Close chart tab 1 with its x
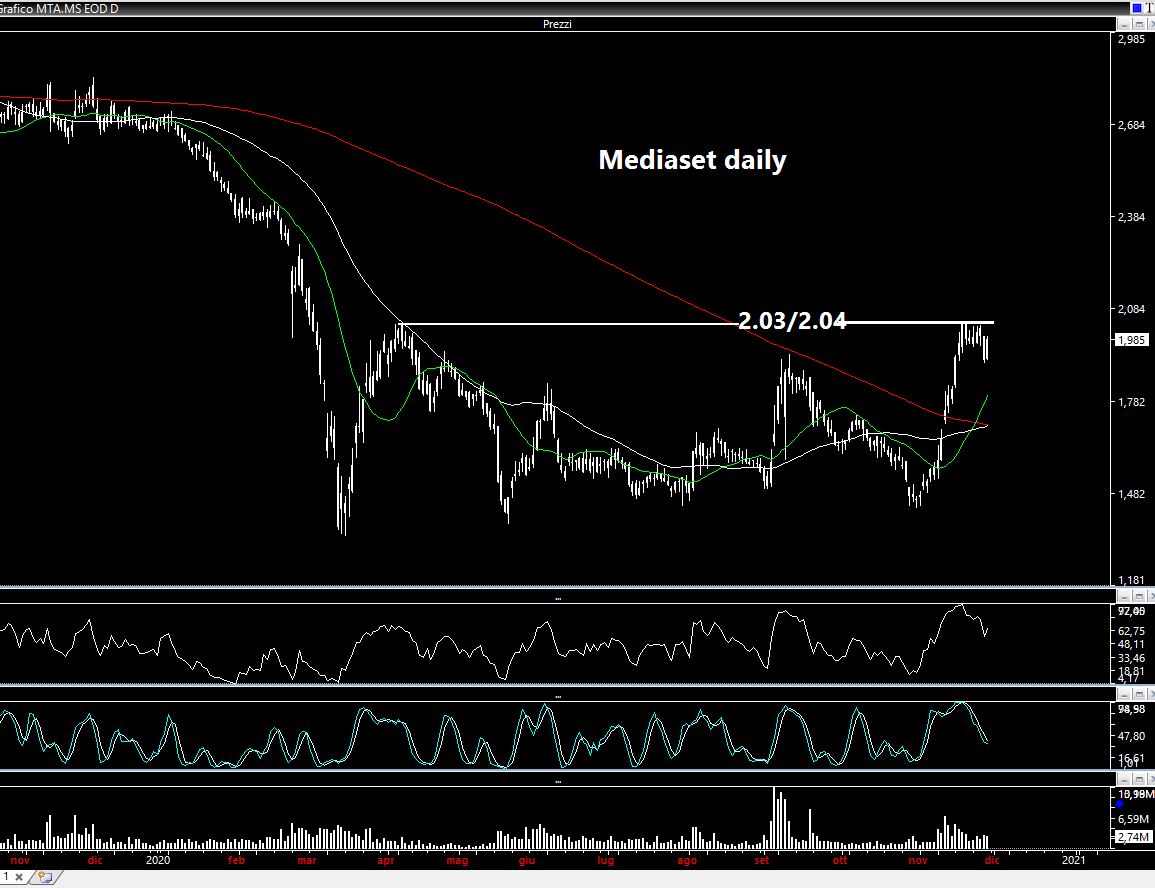Viewport: 1155px width, 888px height. click(19, 877)
